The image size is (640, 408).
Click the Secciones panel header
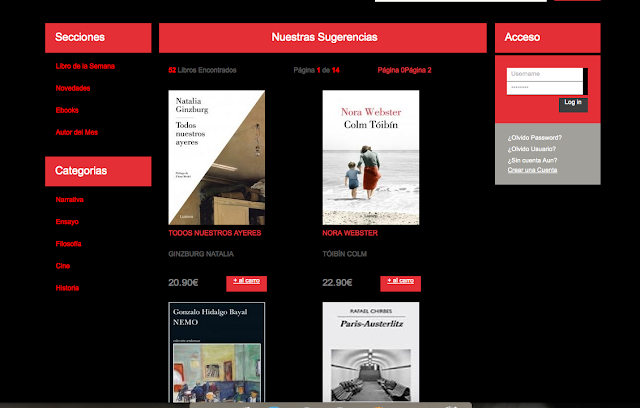click(x=98, y=38)
